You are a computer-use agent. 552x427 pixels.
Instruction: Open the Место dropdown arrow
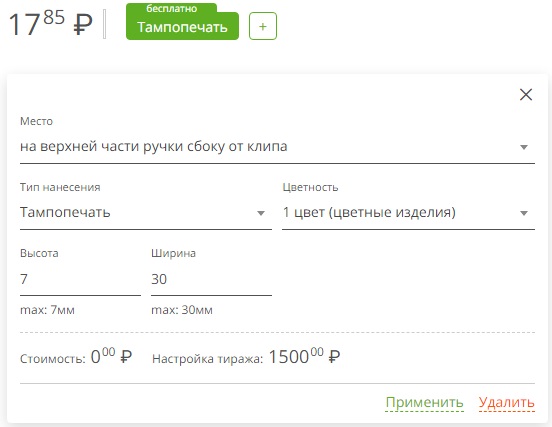pyautogui.click(x=524, y=147)
